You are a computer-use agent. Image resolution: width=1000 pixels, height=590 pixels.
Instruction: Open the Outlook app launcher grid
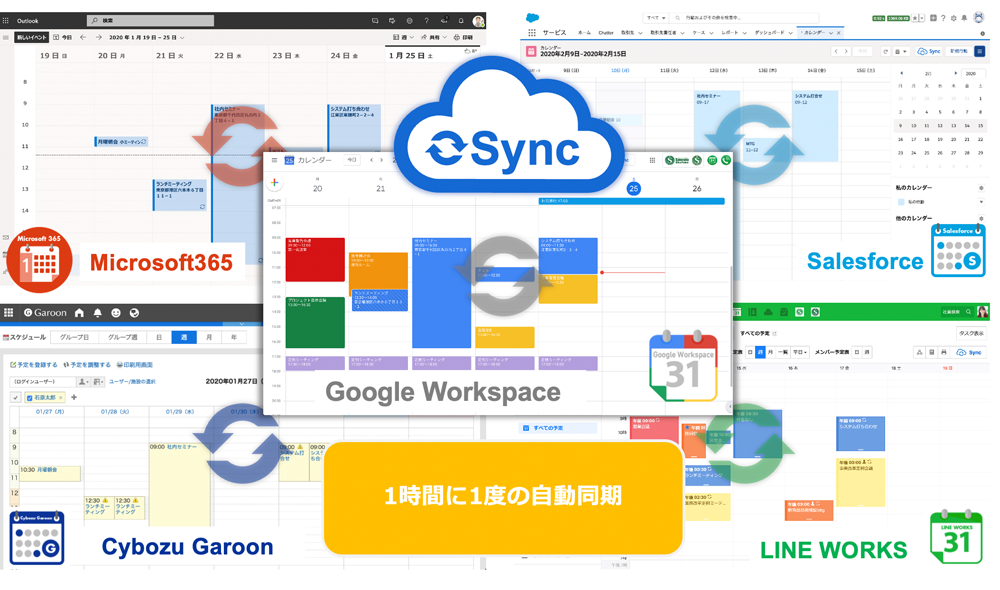tap(6, 20)
